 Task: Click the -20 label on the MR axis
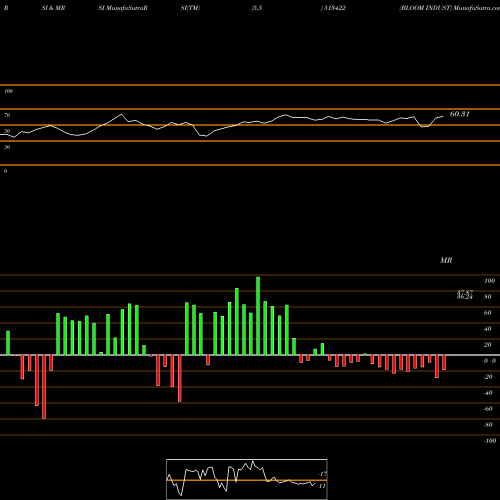[x=488, y=377]
